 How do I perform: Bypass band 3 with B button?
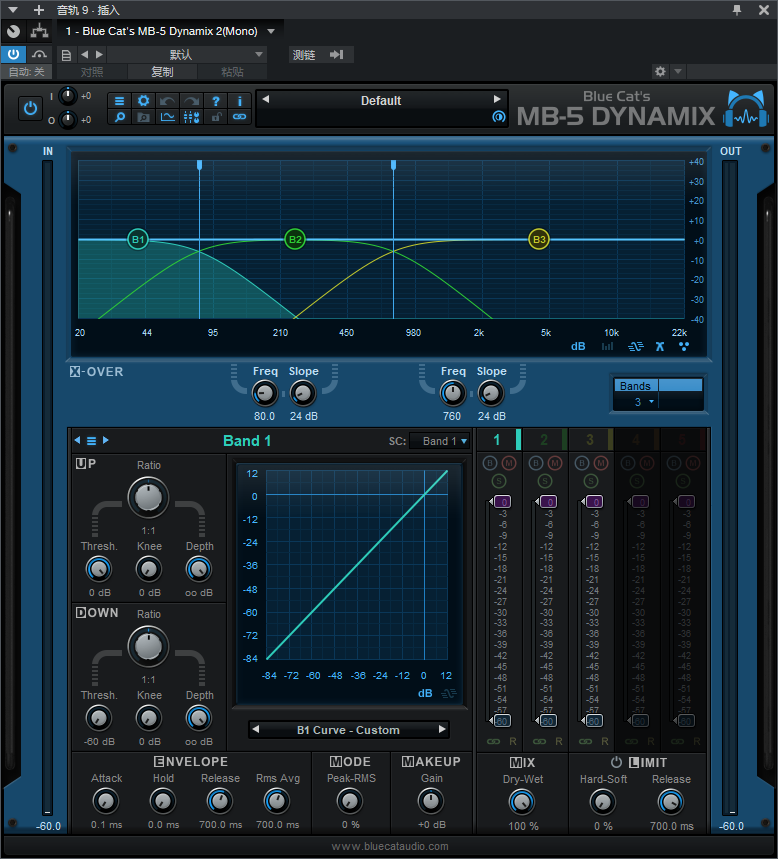[x=582, y=463]
